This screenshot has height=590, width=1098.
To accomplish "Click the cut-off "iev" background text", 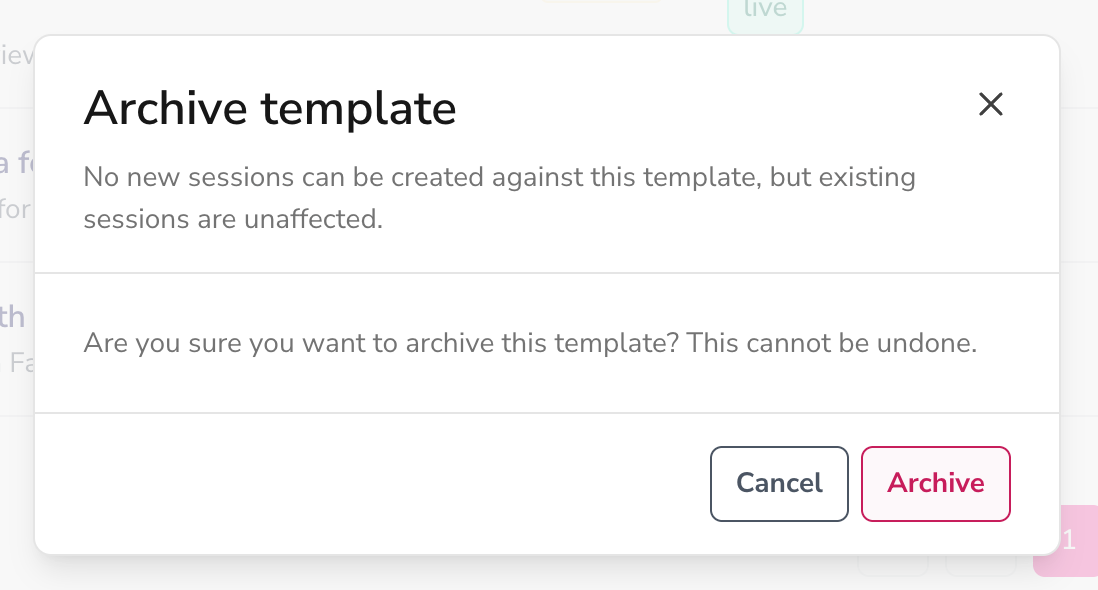I will [x=17, y=55].
